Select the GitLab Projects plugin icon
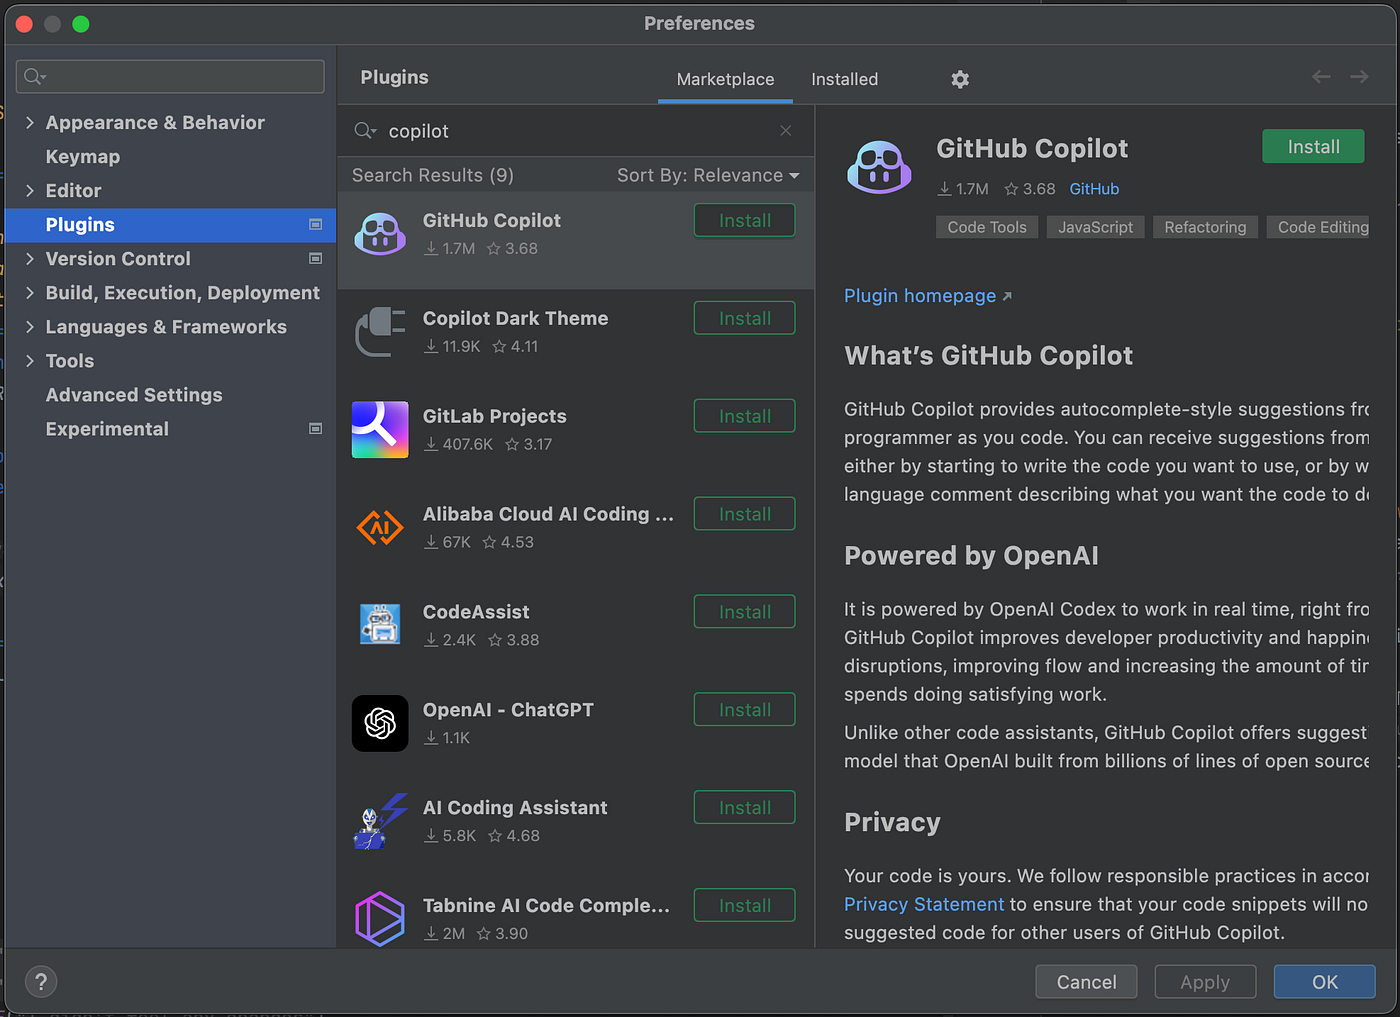The width and height of the screenshot is (1400, 1017). [380, 430]
